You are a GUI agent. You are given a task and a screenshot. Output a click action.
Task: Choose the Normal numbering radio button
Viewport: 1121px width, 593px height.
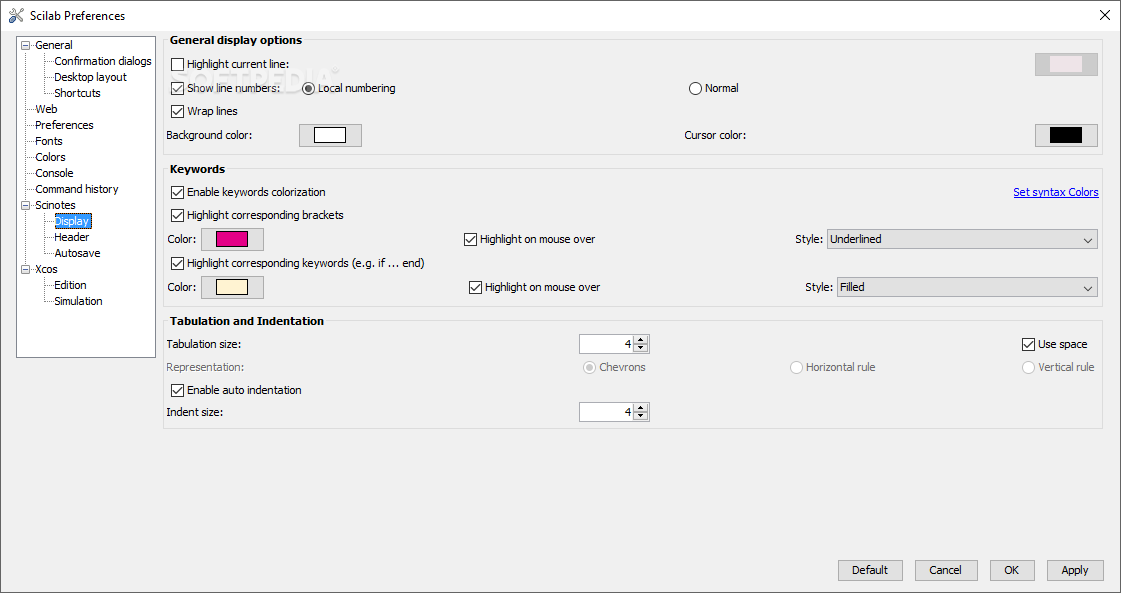pos(695,88)
